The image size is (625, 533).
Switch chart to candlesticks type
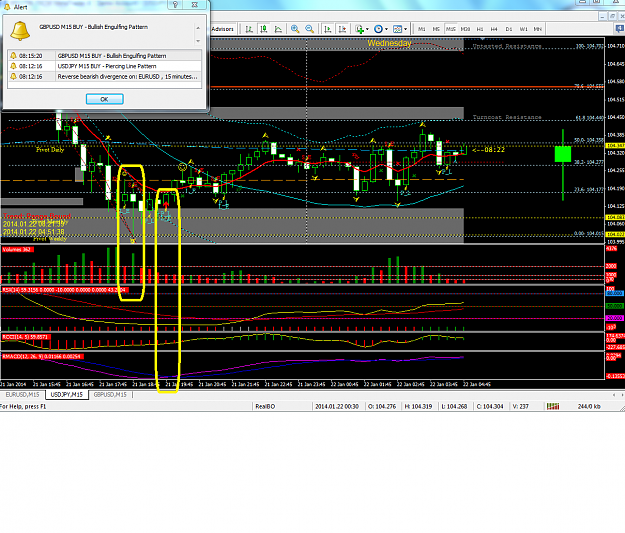pos(263,29)
